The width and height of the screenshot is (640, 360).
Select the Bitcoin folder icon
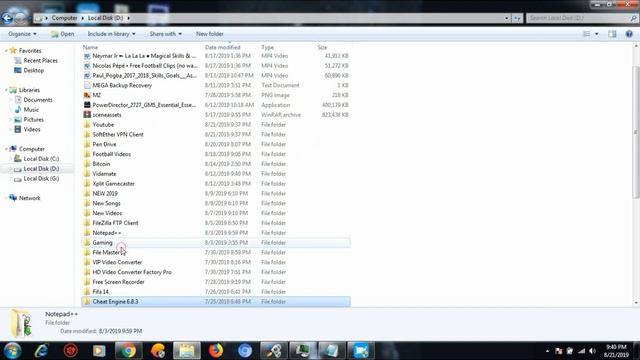(x=87, y=164)
